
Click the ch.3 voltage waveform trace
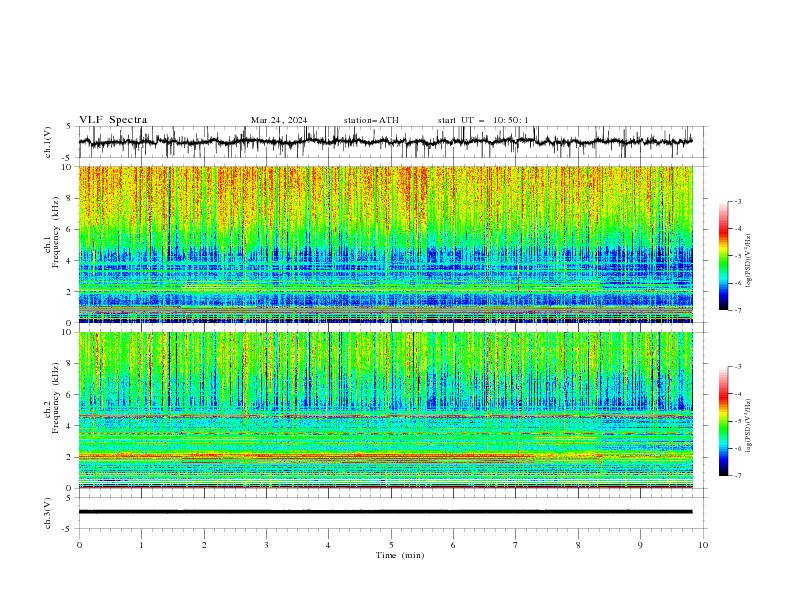(385, 512)
